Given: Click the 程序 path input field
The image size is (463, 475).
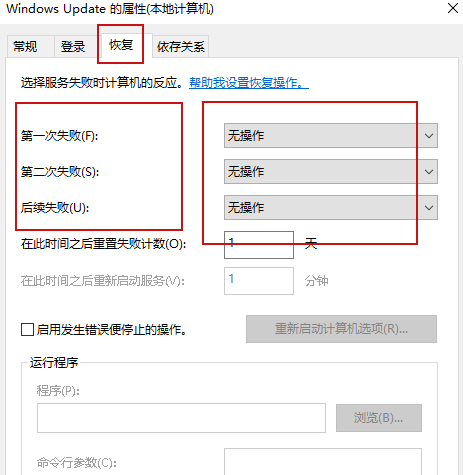Looking at the screenshot, I should click(x=181, y=418).
